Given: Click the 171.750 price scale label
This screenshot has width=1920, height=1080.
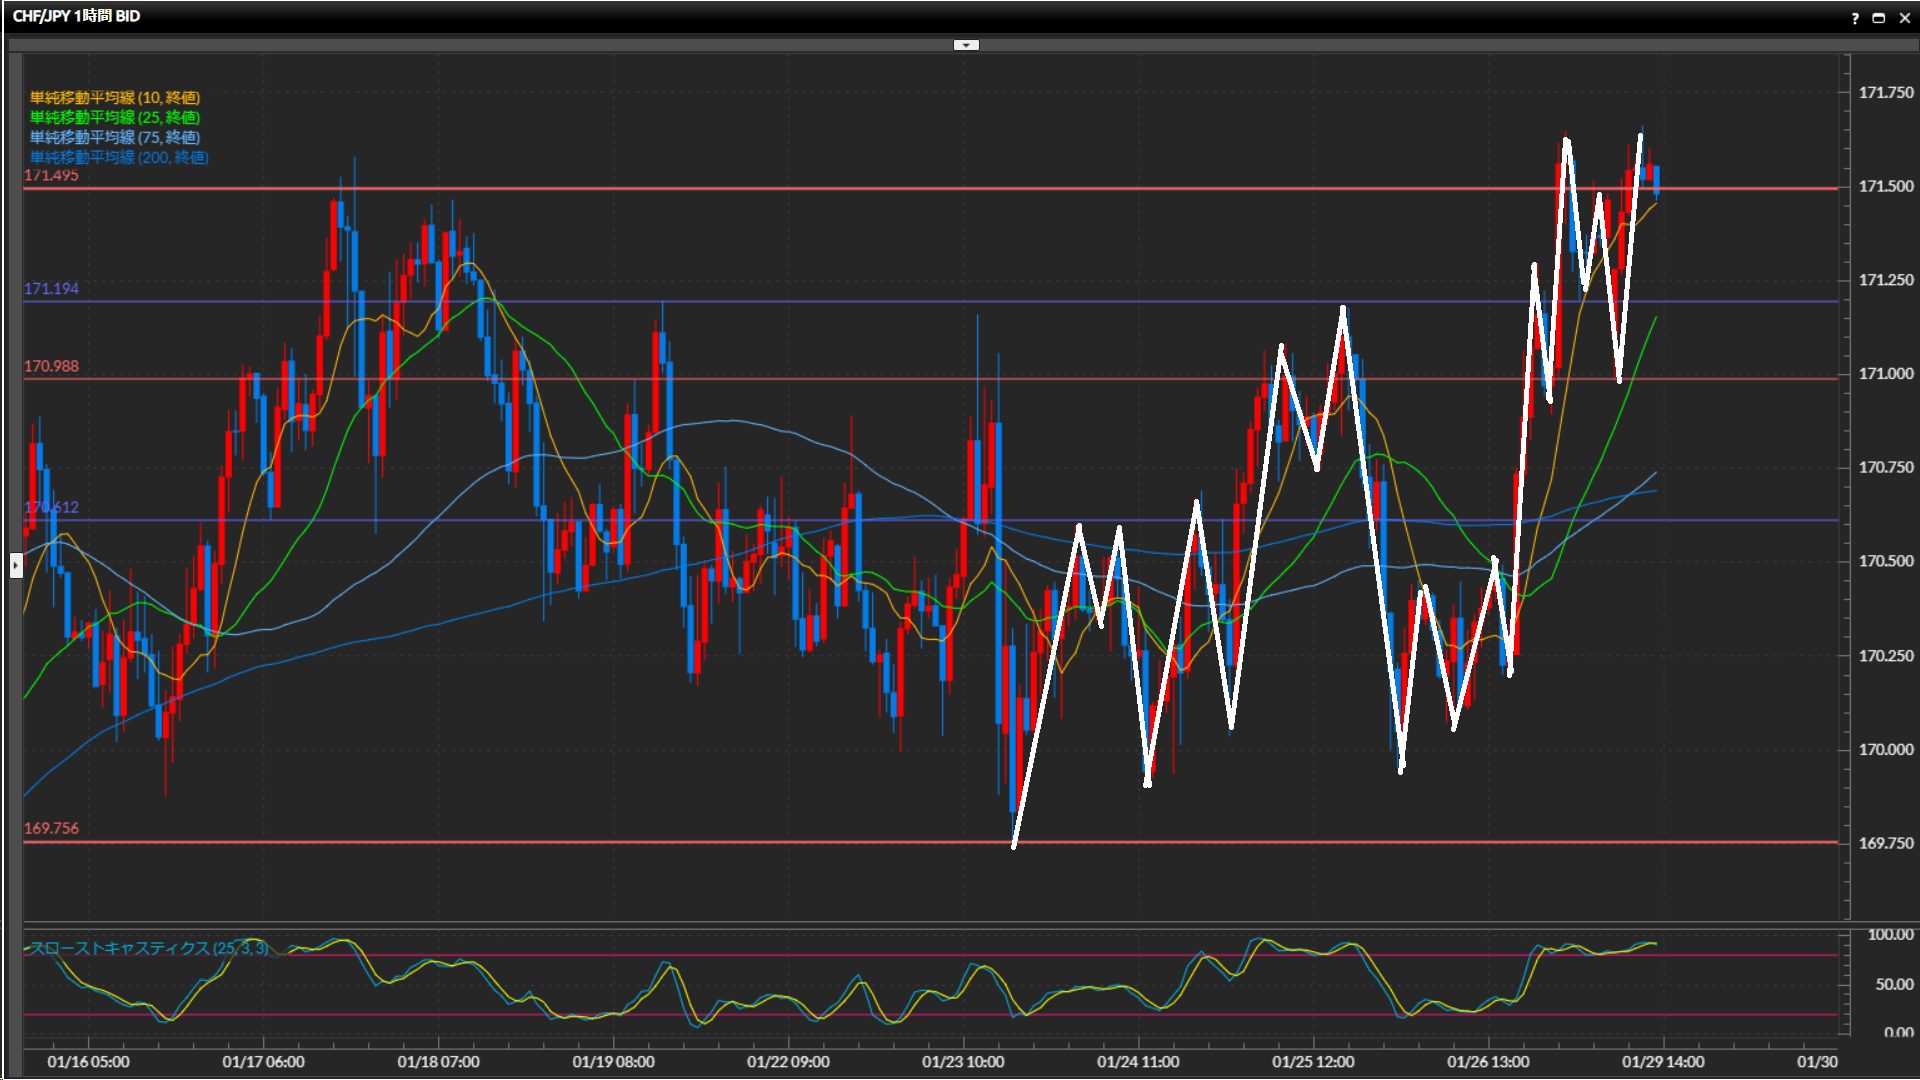Looking at the screenshot, I should 1885,92.
